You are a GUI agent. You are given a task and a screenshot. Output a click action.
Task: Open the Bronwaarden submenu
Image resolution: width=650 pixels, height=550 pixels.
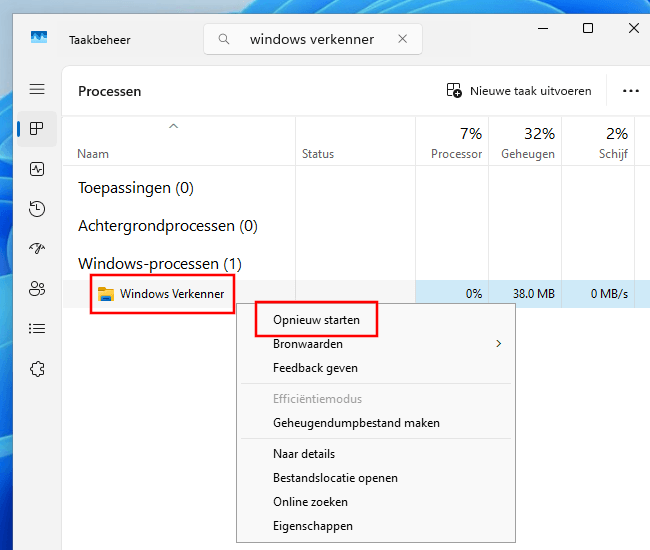376,344
